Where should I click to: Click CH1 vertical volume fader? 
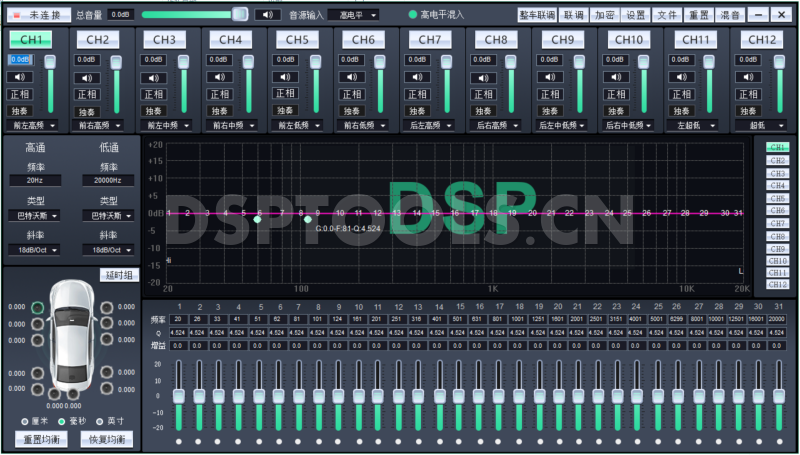tap(50, 84)
